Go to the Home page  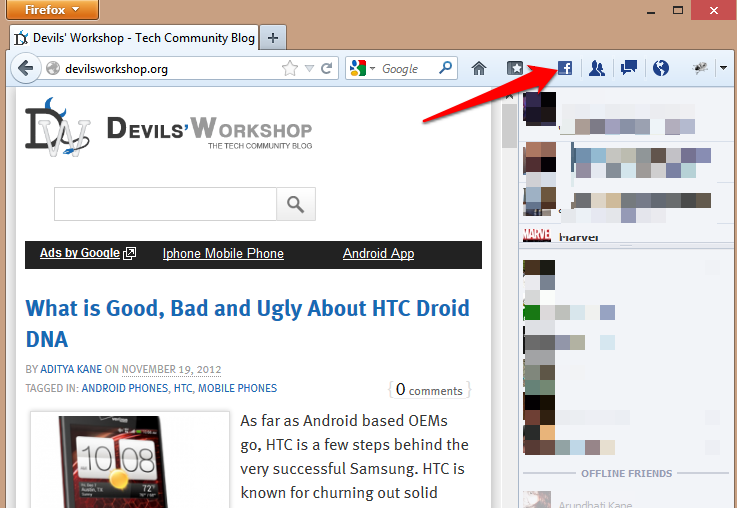click(x=478, y=69)
